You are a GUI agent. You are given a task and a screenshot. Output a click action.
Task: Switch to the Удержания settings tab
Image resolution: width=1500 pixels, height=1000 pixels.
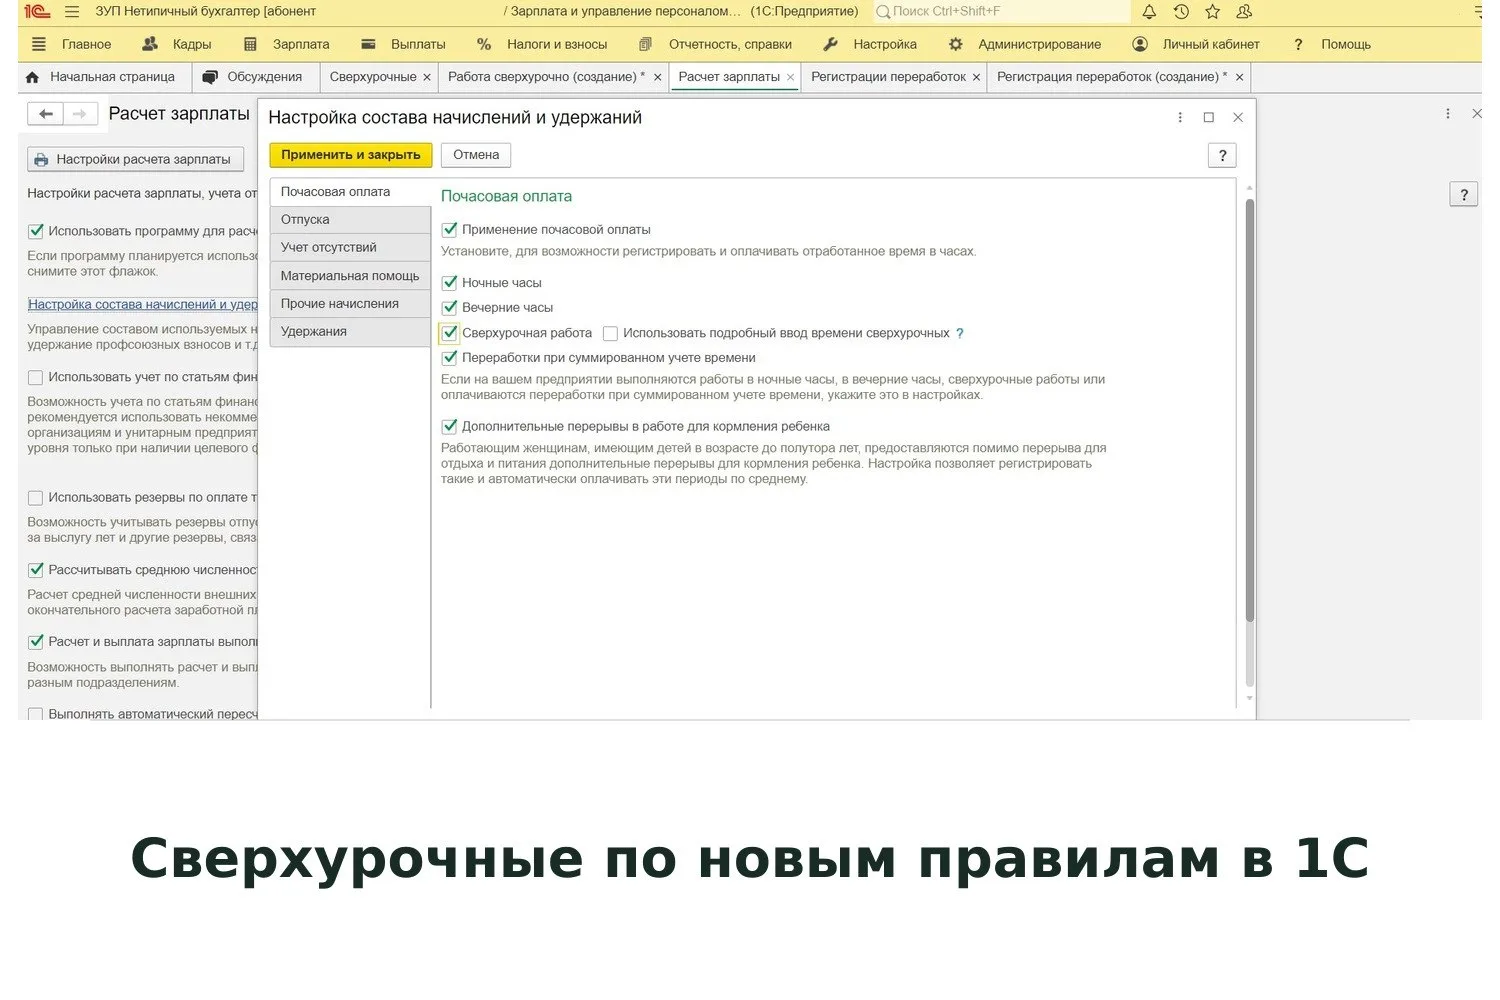tap(350, 332)
